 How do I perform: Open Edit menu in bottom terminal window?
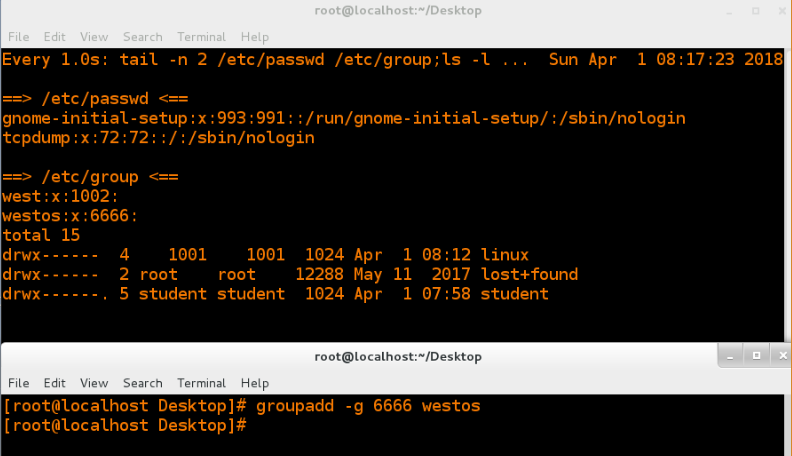(x=55, y=383)
